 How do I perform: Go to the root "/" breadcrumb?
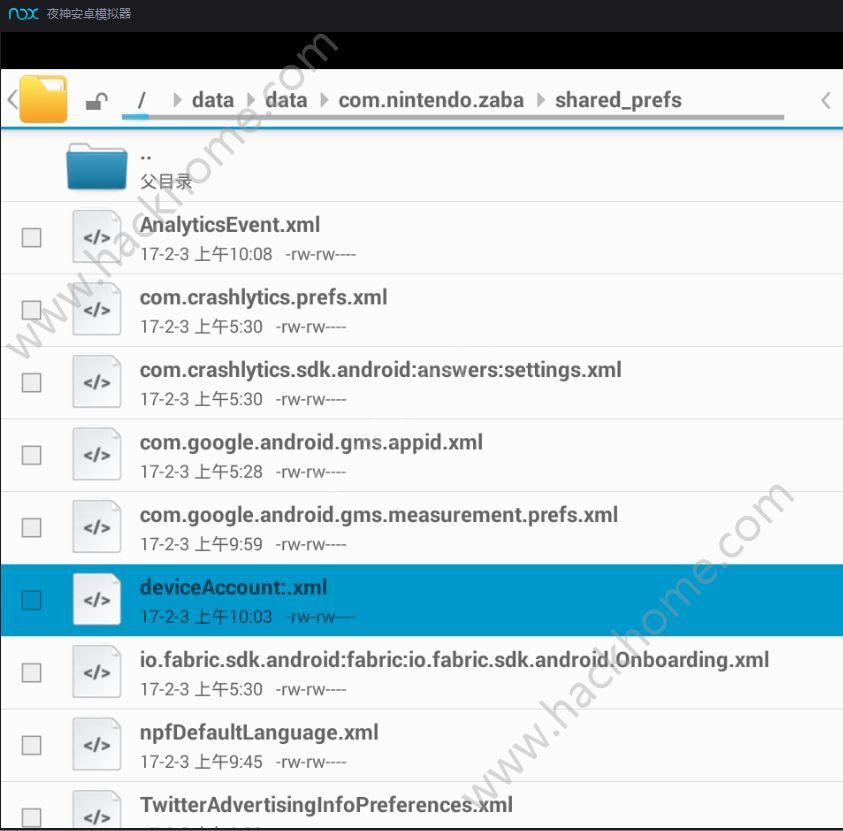tap(142, 100)
